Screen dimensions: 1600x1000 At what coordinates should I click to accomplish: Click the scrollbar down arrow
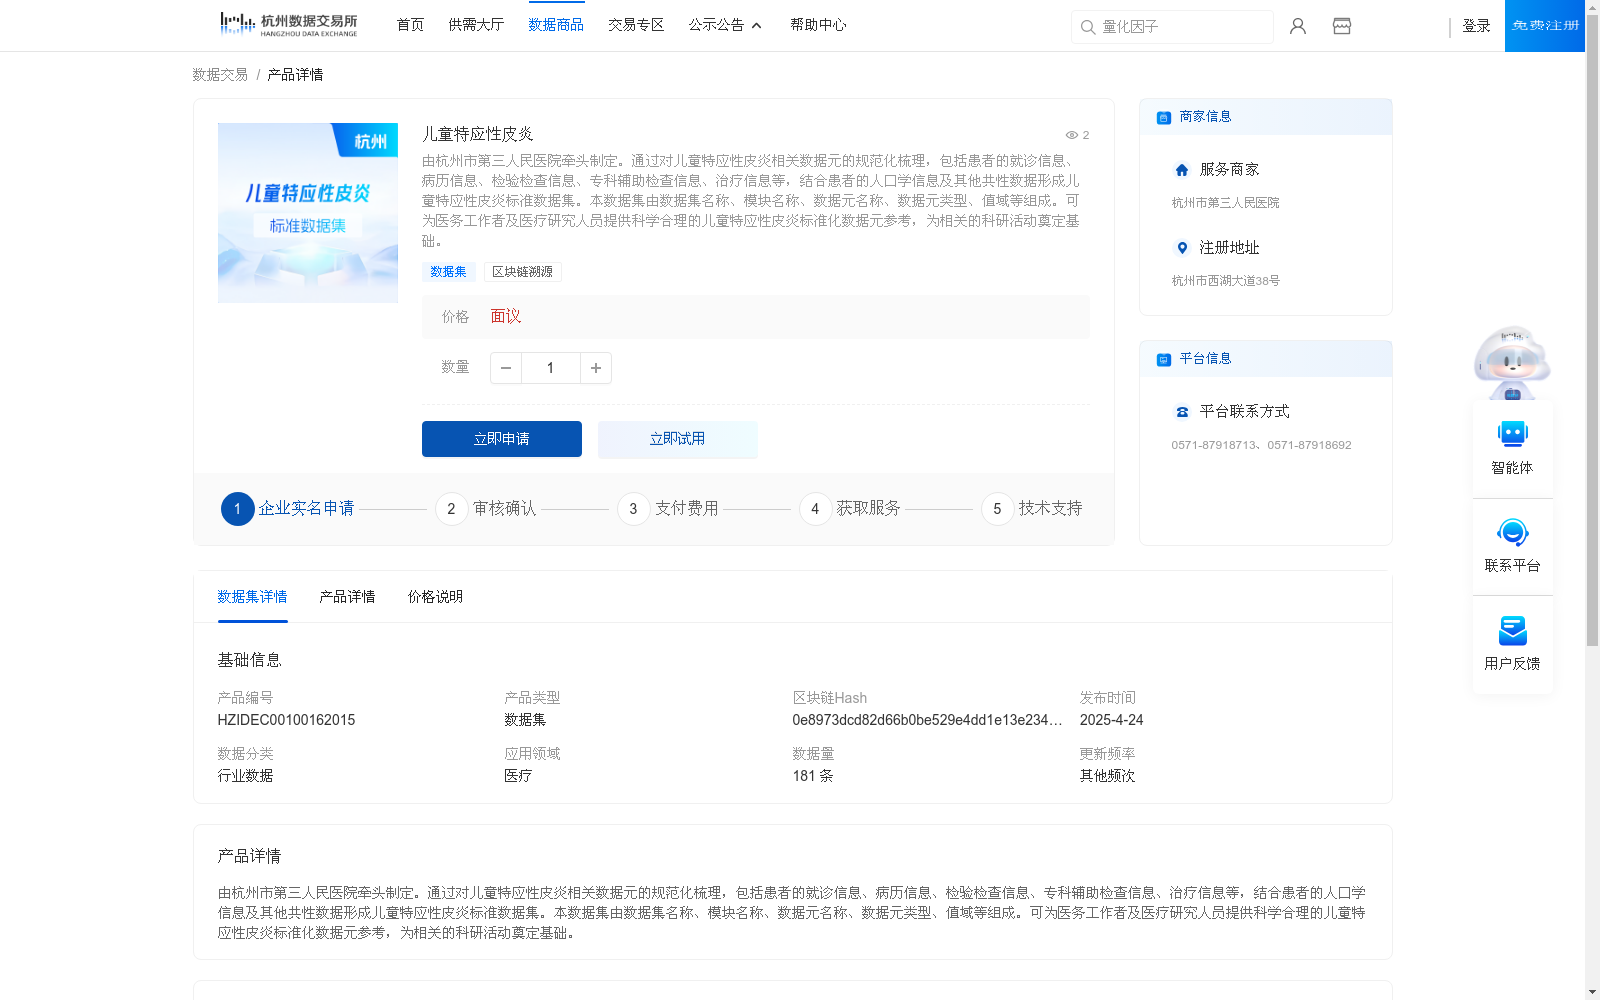(1592, 992)
